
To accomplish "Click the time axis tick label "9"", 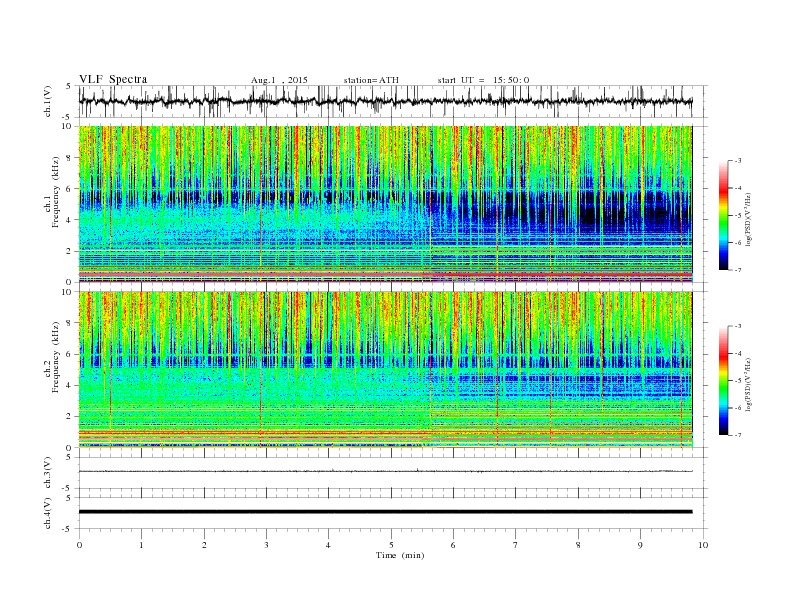I will tap(640, 545).
